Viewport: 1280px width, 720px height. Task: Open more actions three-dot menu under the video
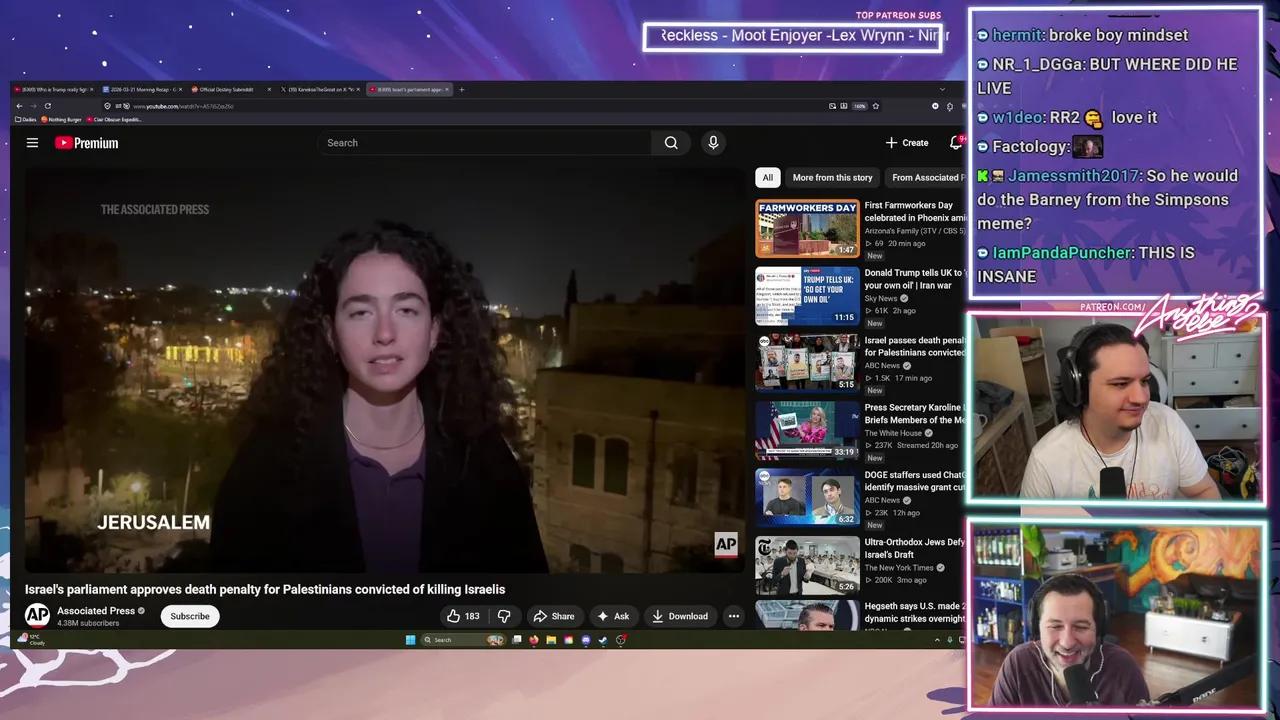click(734, 616)
